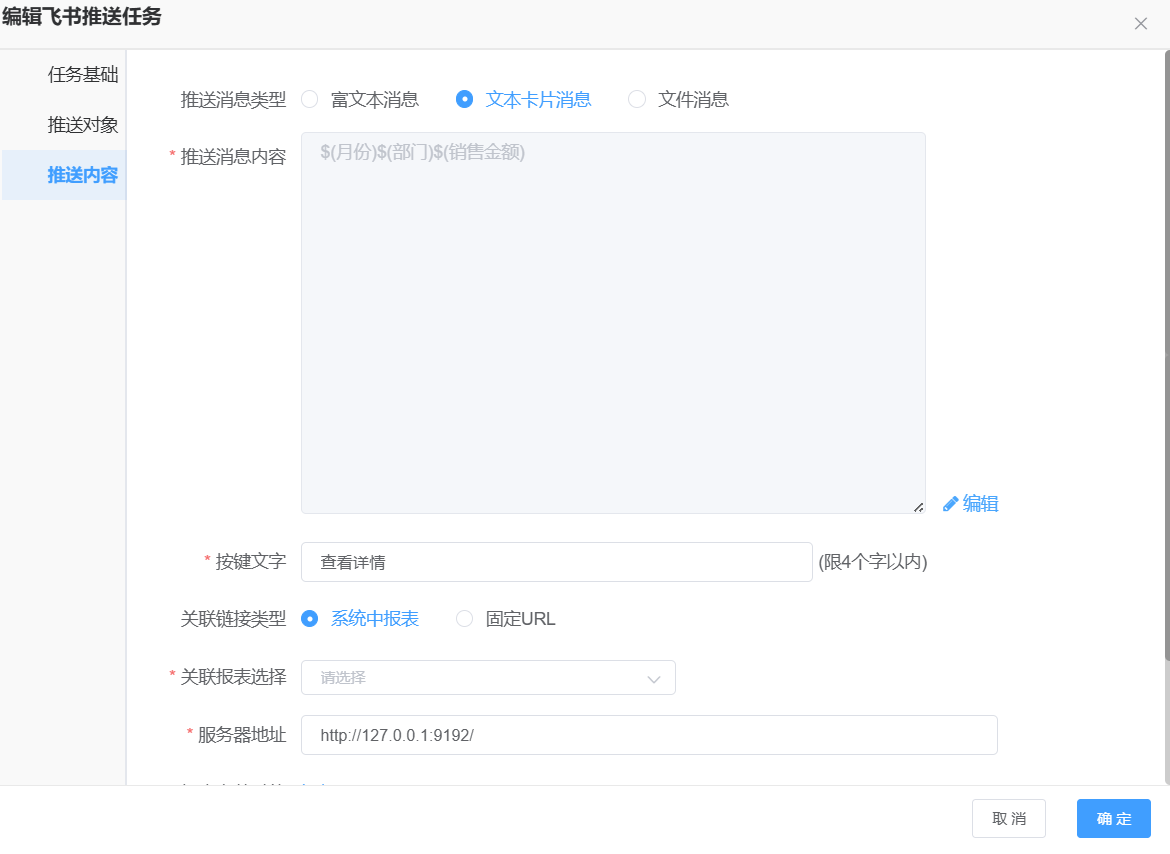Select the 文本卡片消息 radio option
Viewport: 1170px width, 854px height.
(464, 99)
